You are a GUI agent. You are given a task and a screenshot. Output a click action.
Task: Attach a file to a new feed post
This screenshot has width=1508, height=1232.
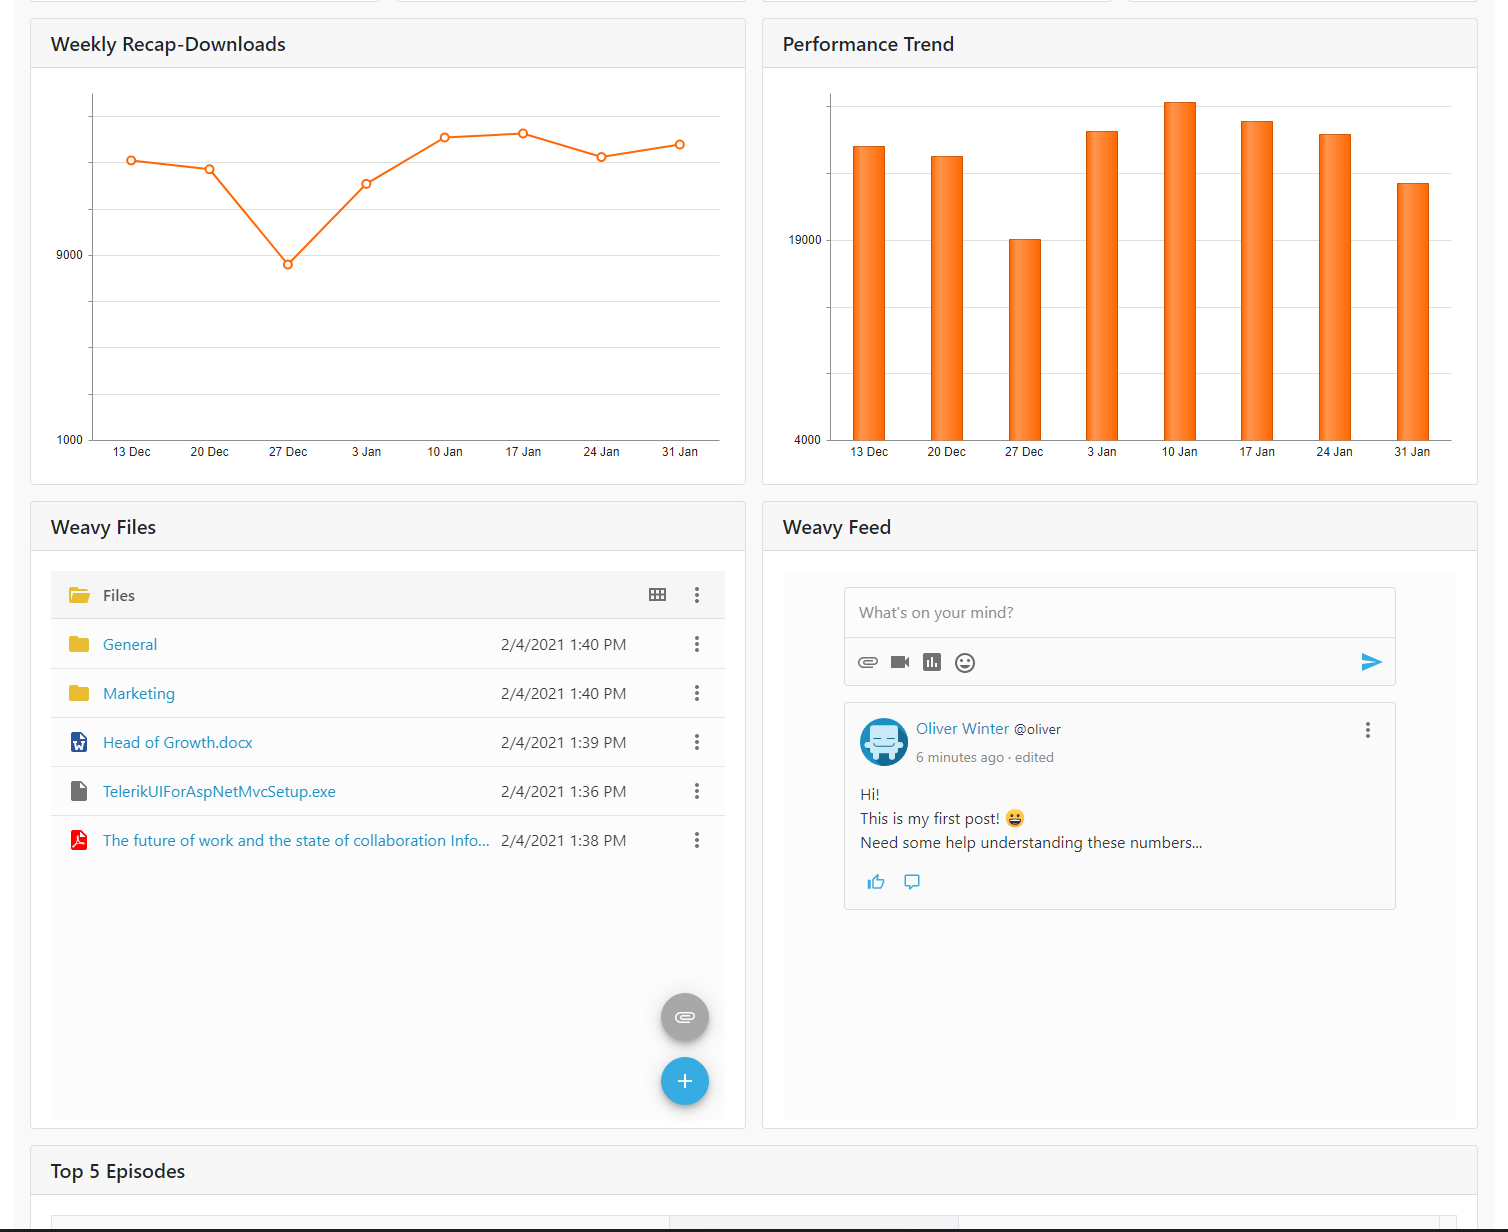[x=868, y=662]
